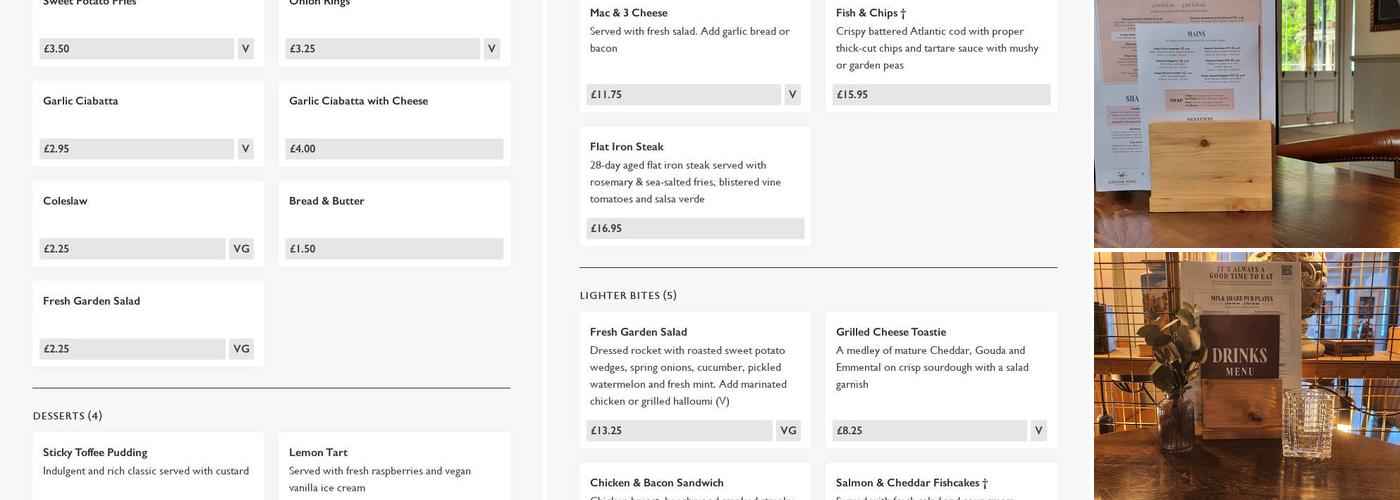1400x500 pixels.
Task: Click the Sticky Toffee Pudding title
Action: (95, 452)
